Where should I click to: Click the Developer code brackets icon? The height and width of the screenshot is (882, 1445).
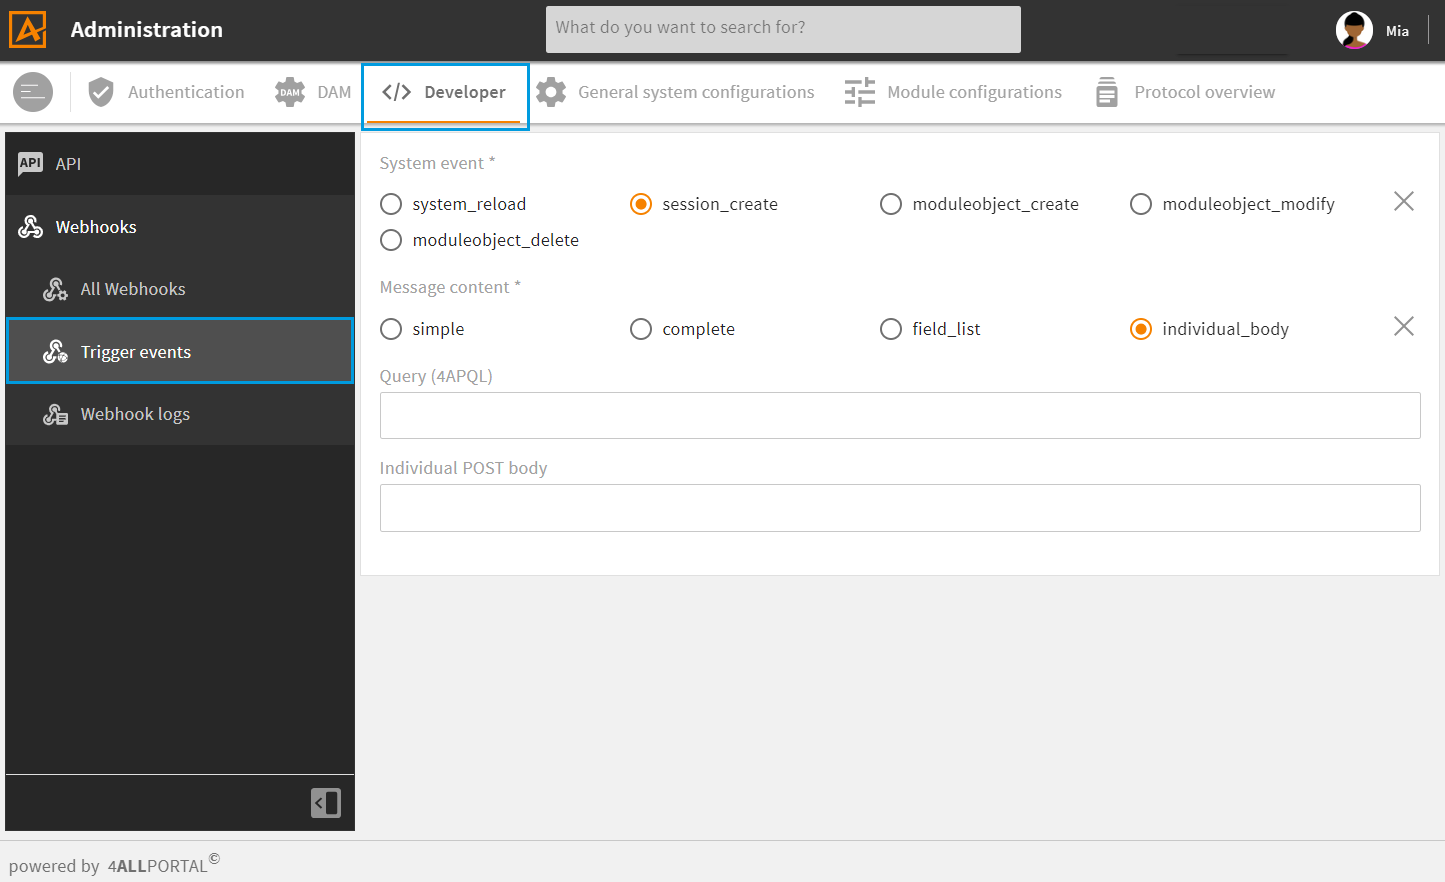click(396, 92)
